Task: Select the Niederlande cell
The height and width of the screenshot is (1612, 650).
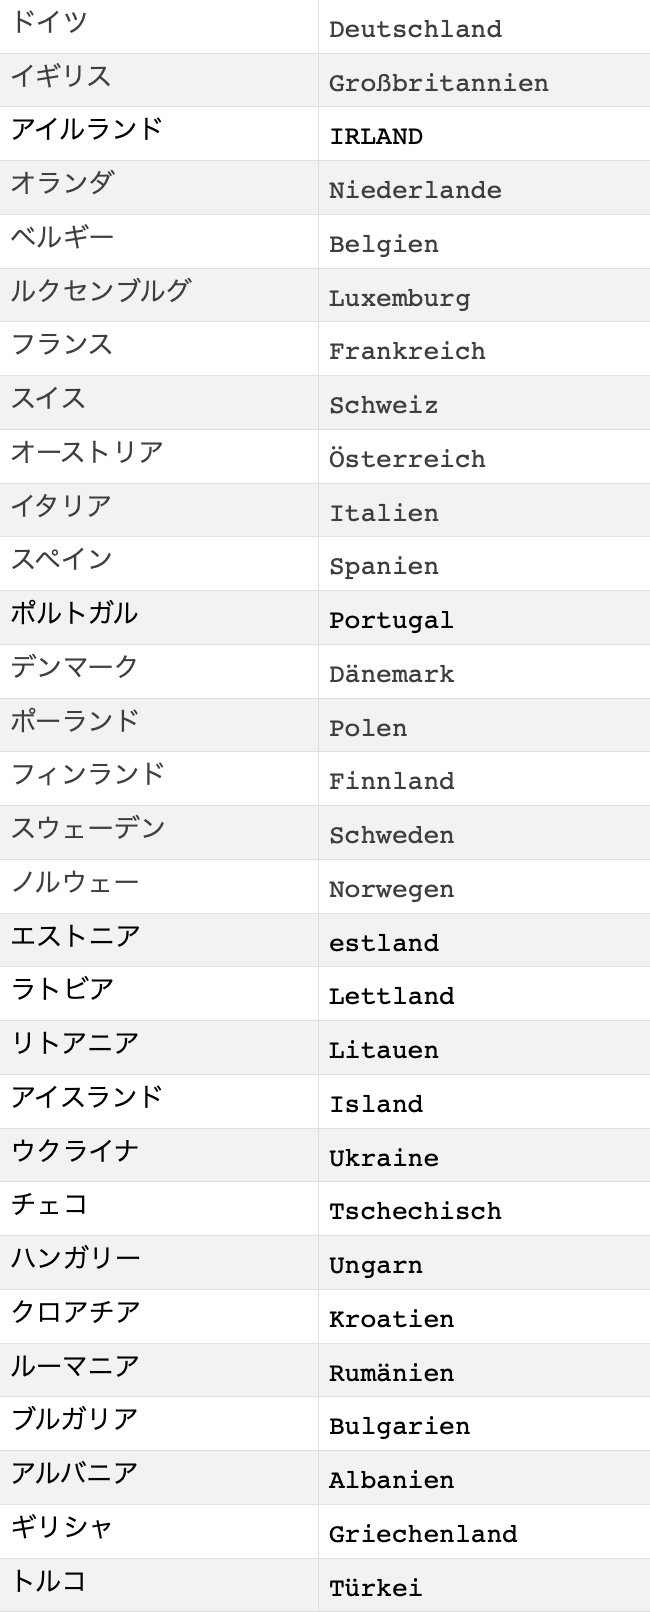Action: tap(415, 190)
